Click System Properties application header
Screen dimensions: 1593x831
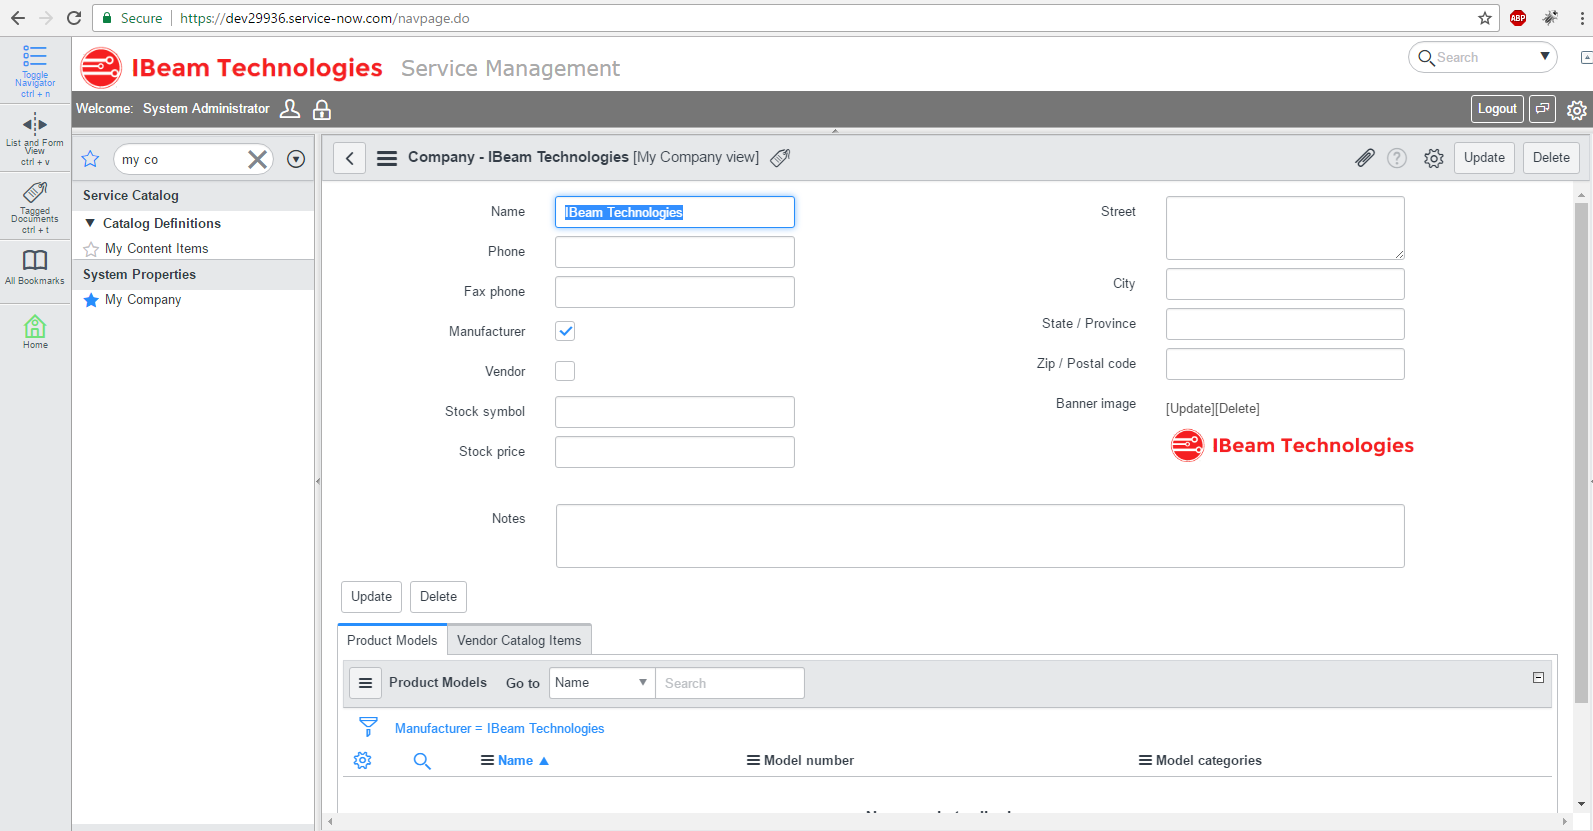(193, 275)
